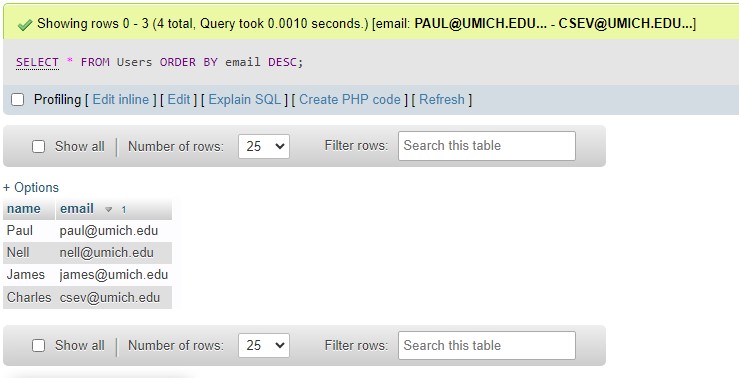Tick the lower Show all checkbox
The height and width of the screenshot is (378, 739).
(38, 345)
